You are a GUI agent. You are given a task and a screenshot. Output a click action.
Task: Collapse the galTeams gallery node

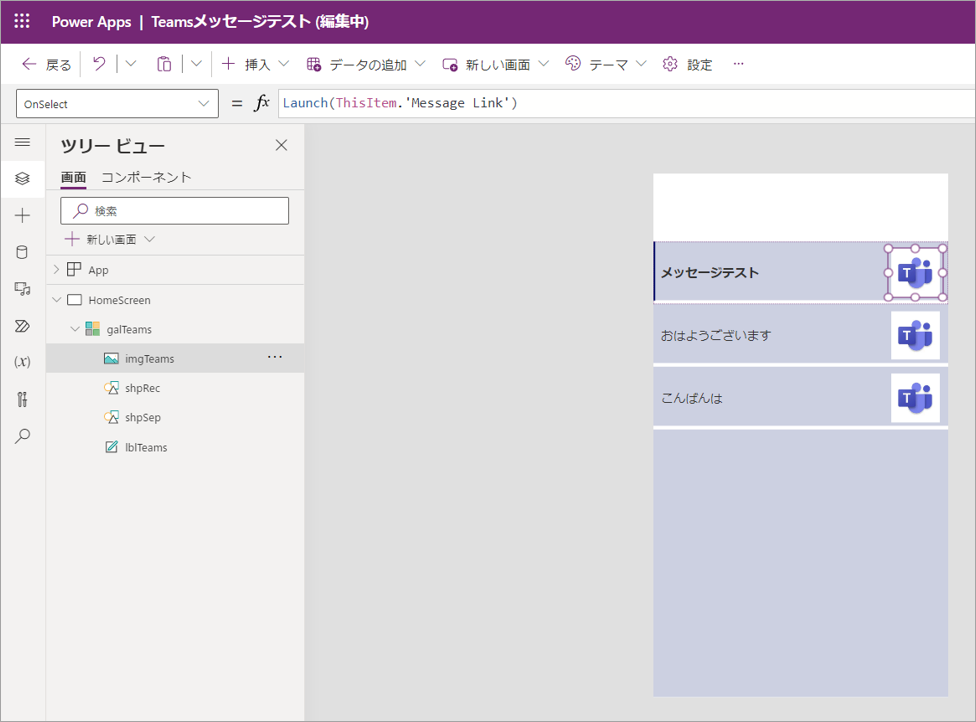pyautogui.click(x=75, y=329)
